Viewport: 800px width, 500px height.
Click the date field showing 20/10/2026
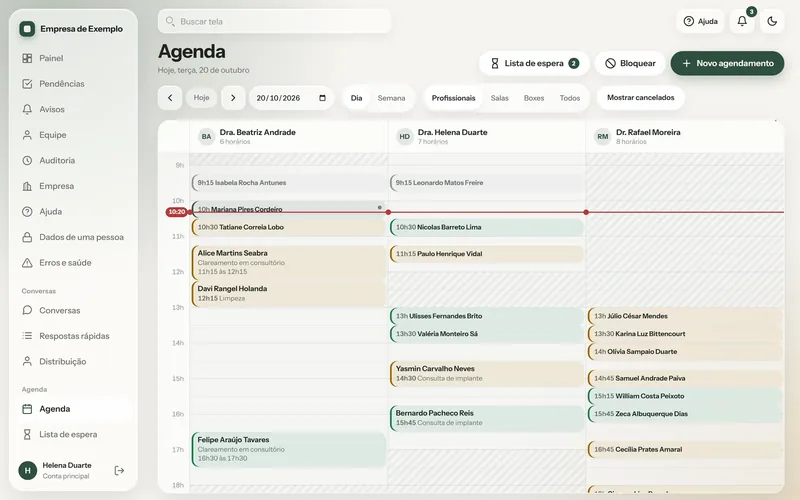[291, 98]
